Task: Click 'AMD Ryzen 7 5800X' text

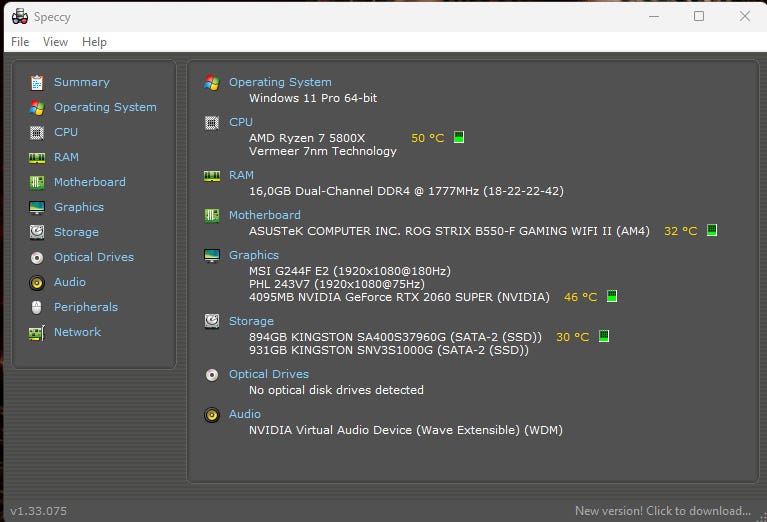Action: coord(307,138)
